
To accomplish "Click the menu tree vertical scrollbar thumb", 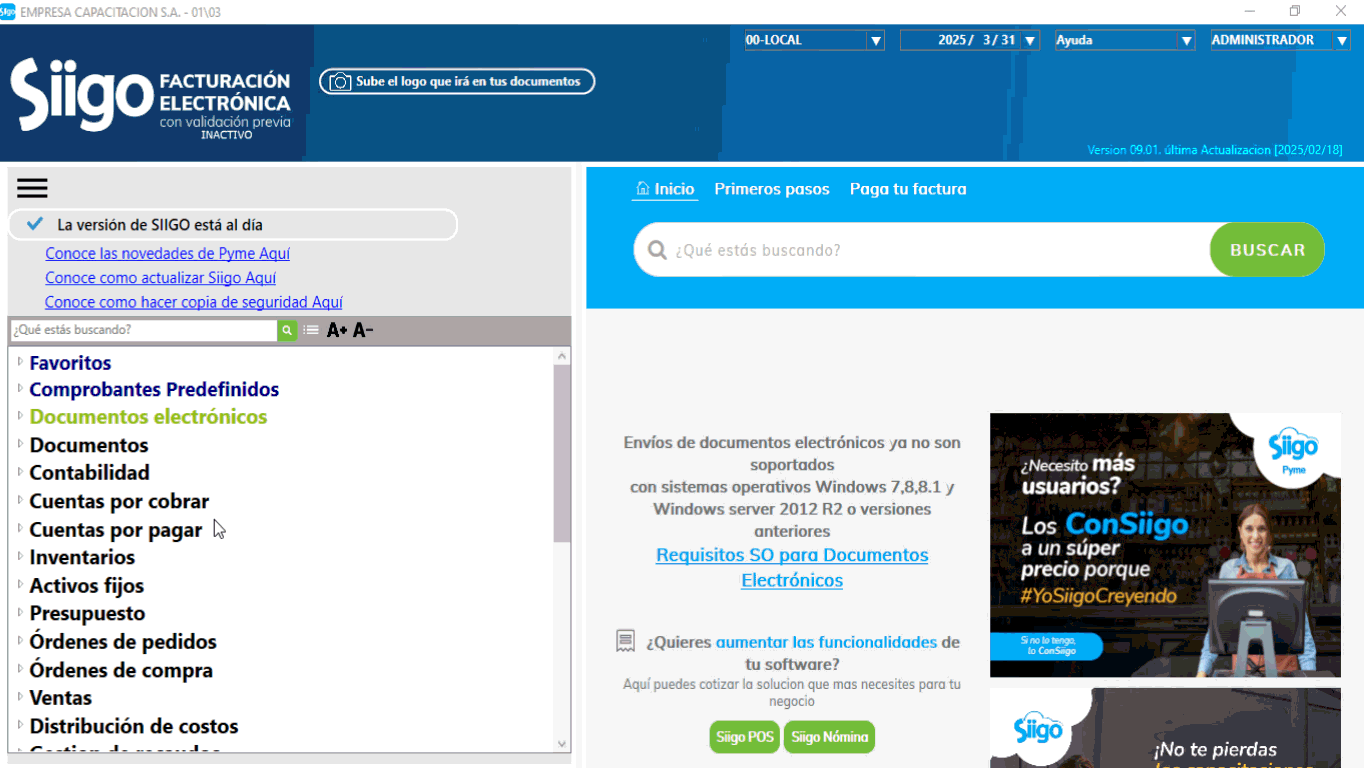I will (561, 453).
